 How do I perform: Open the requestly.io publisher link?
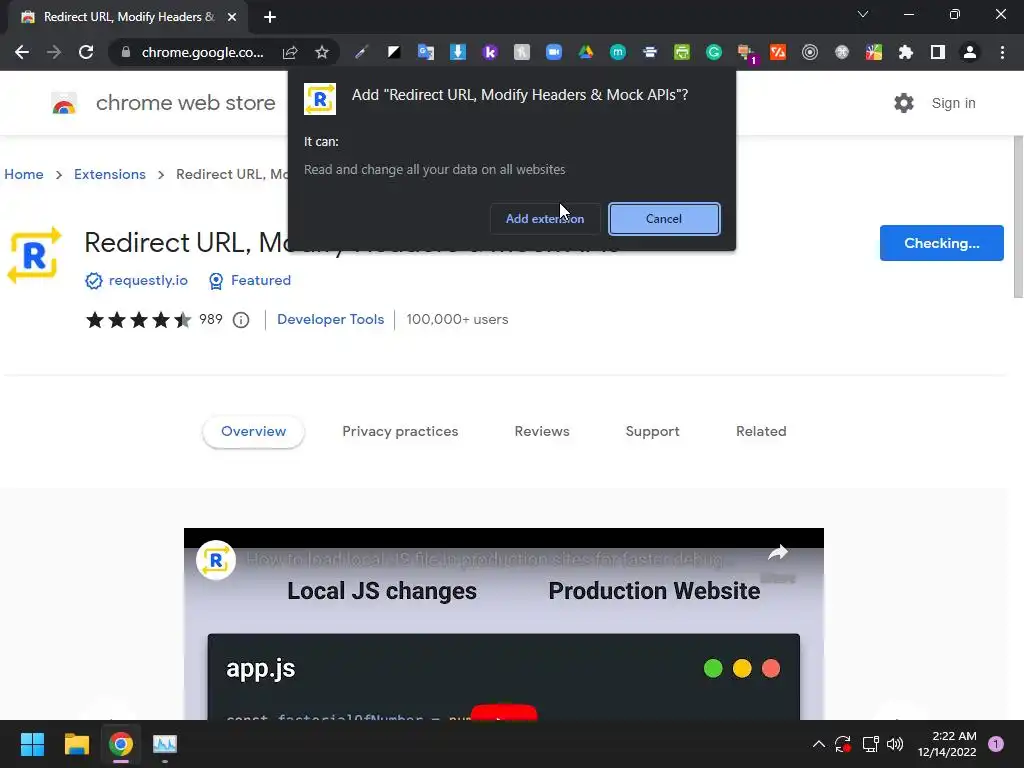click(148, 280)
